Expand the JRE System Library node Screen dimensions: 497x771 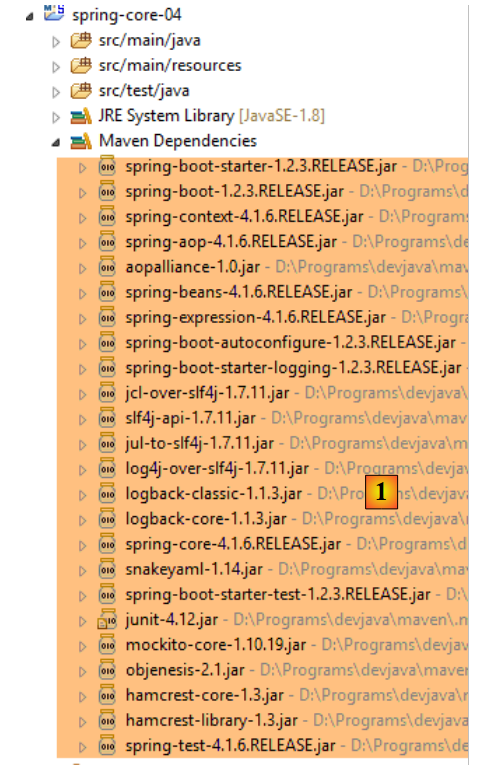pos(56,118)
